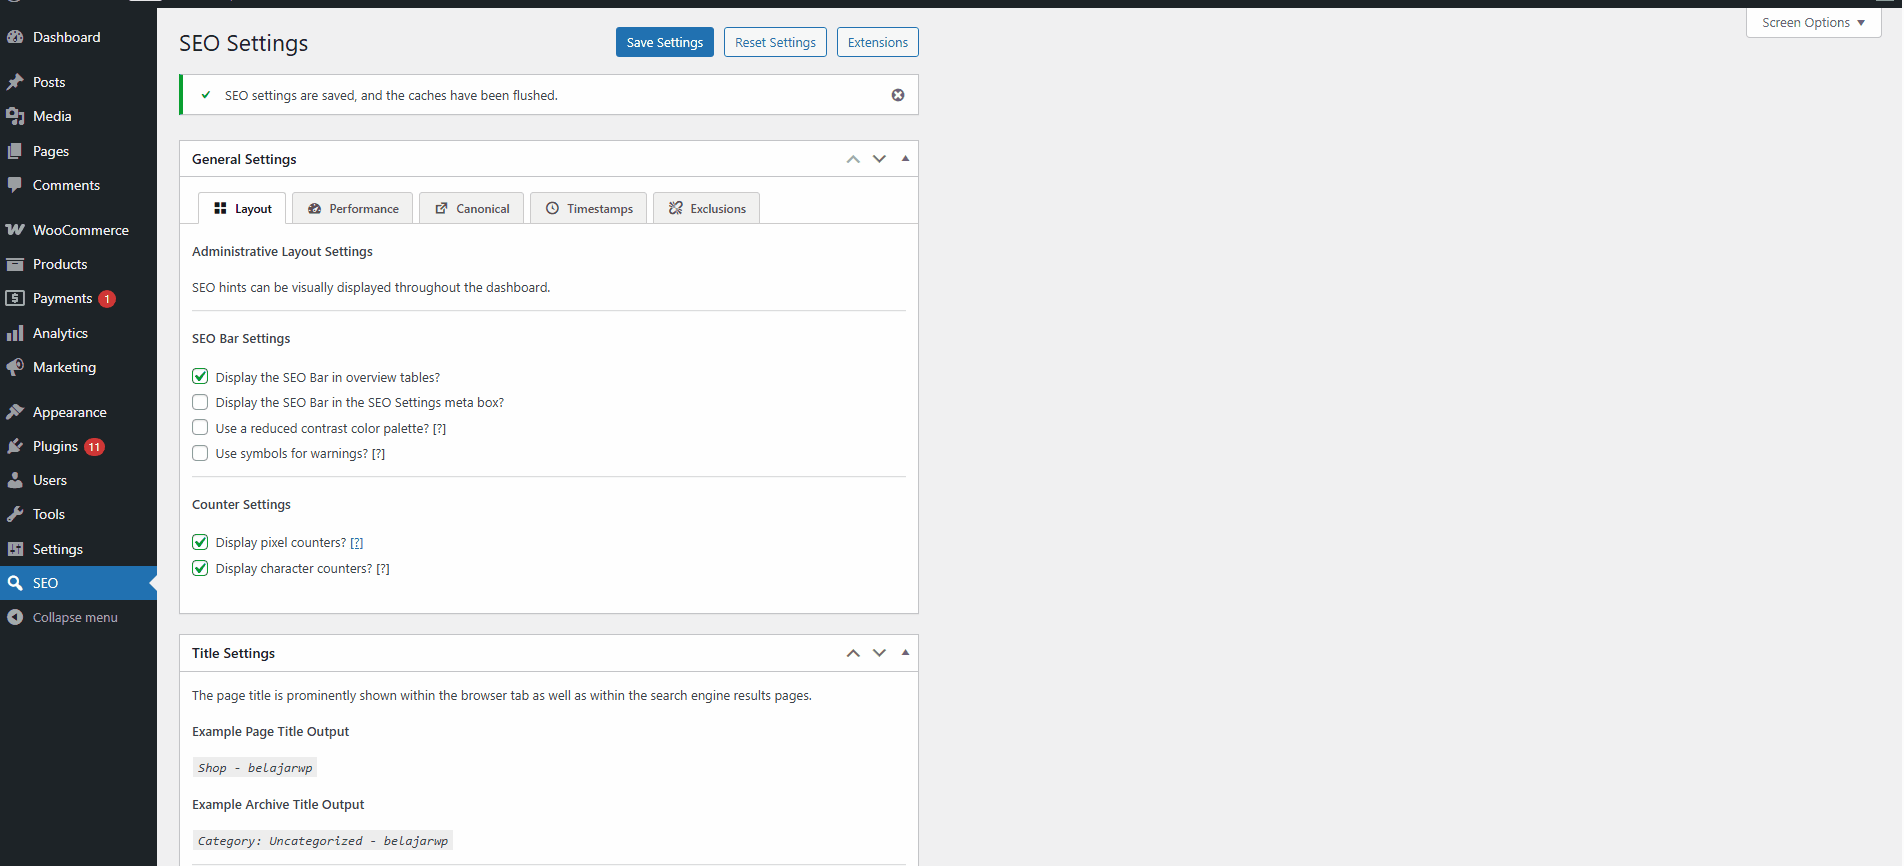The image size is (1904, 866).
Task: Click the Marketing megaphone icon
Action: point(15,368)
